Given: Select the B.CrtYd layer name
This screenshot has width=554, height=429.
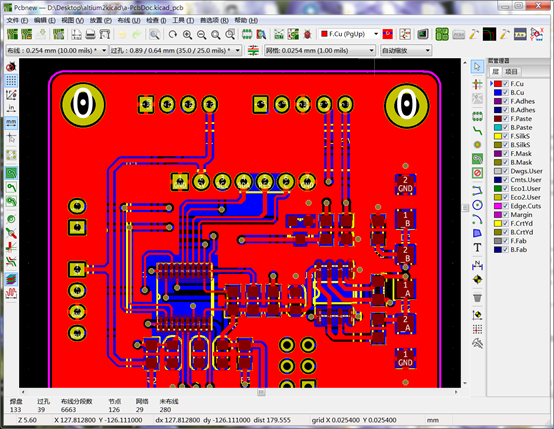Looking at the screenshot, I should point(522,232).
